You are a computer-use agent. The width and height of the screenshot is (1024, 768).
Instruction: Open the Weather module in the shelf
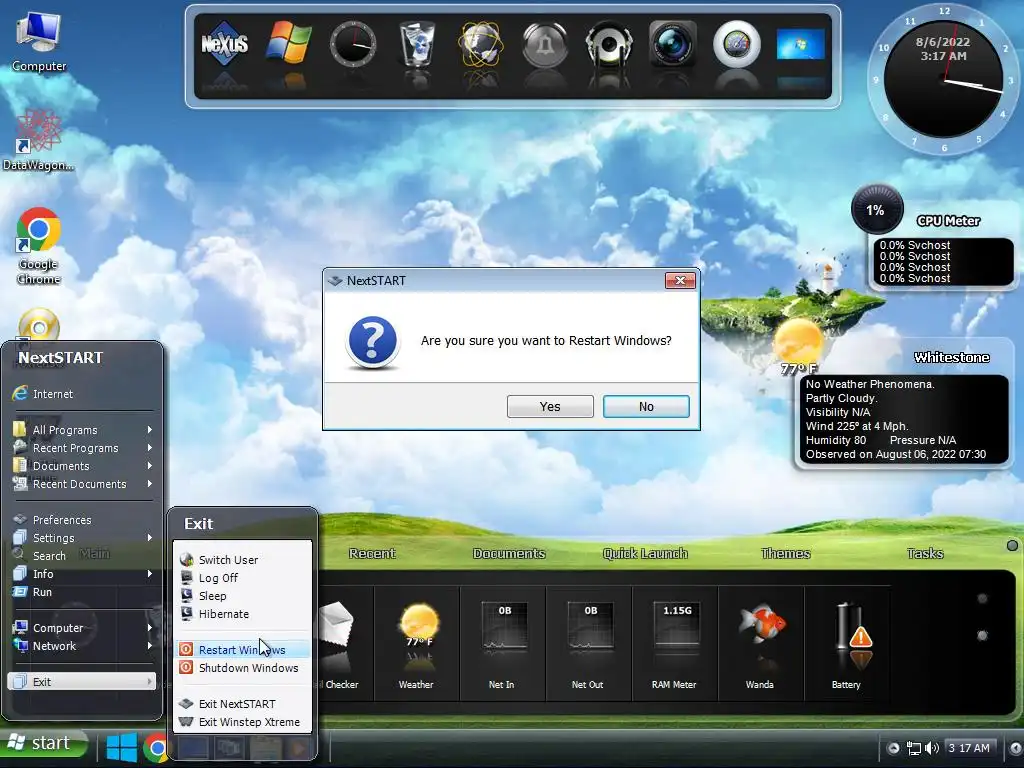click(417, 645)
